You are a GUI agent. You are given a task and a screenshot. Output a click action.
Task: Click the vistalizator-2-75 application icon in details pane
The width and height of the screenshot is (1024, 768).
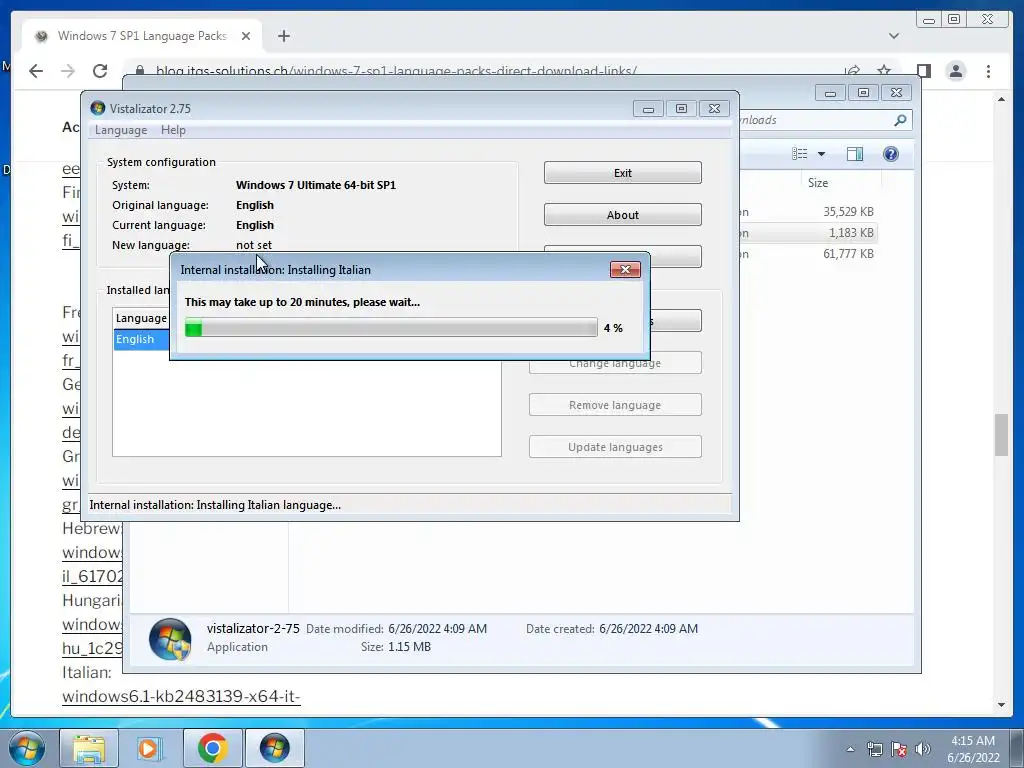[170, 639]
